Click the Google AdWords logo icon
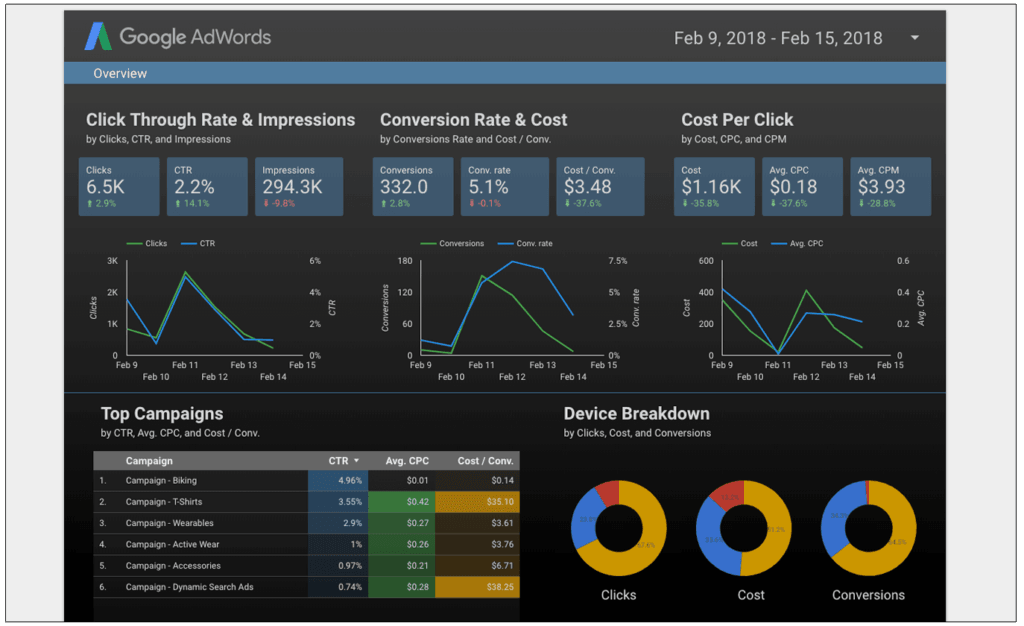The width and height of the screenshot is (1024, 626). tap(98, 37)
